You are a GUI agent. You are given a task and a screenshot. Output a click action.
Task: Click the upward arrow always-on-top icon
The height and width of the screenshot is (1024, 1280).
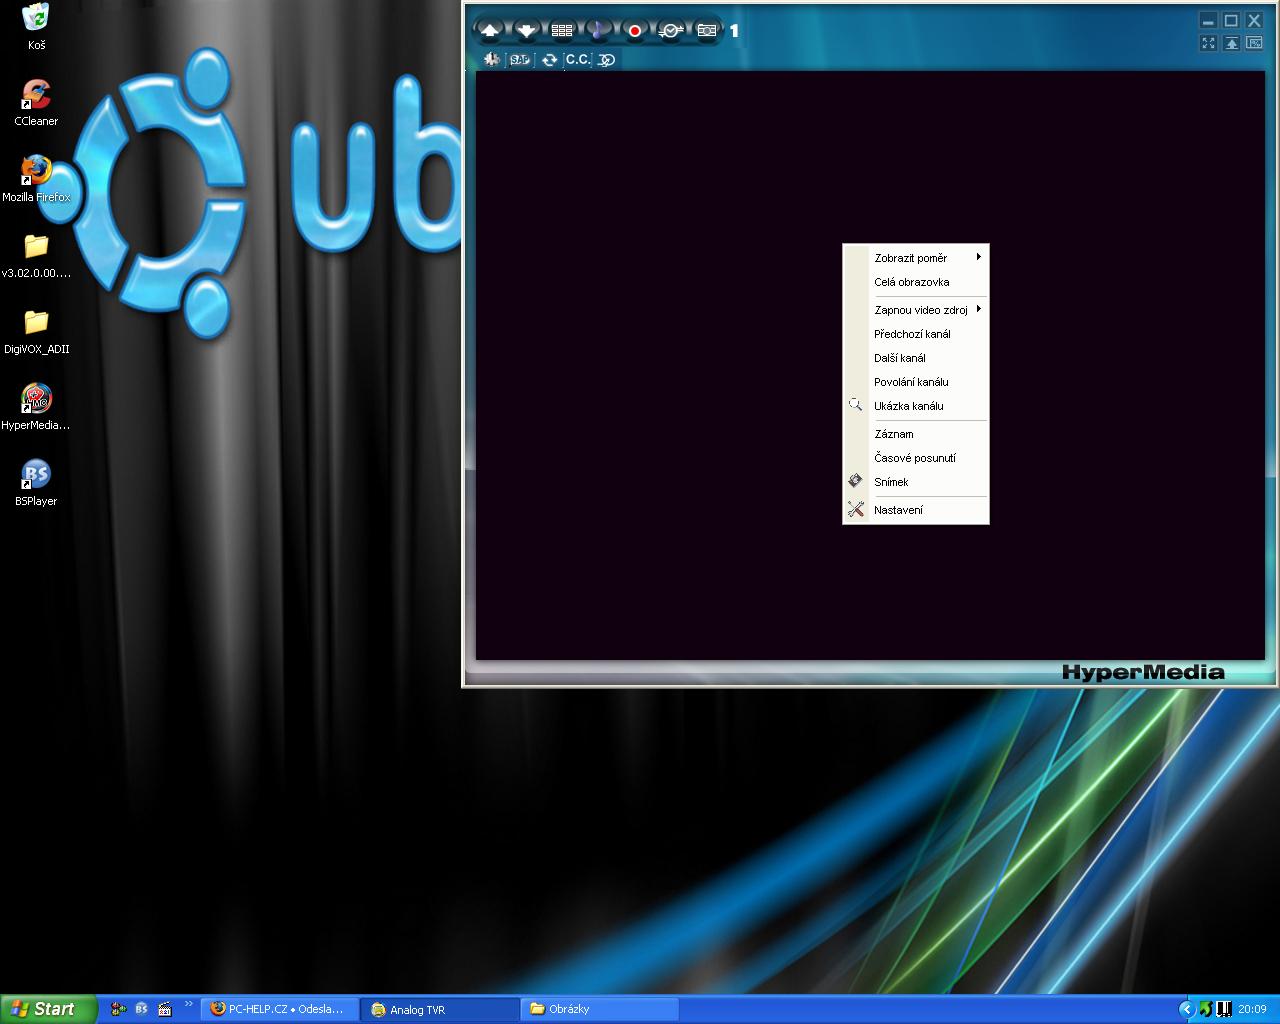tap(1231, 43)
